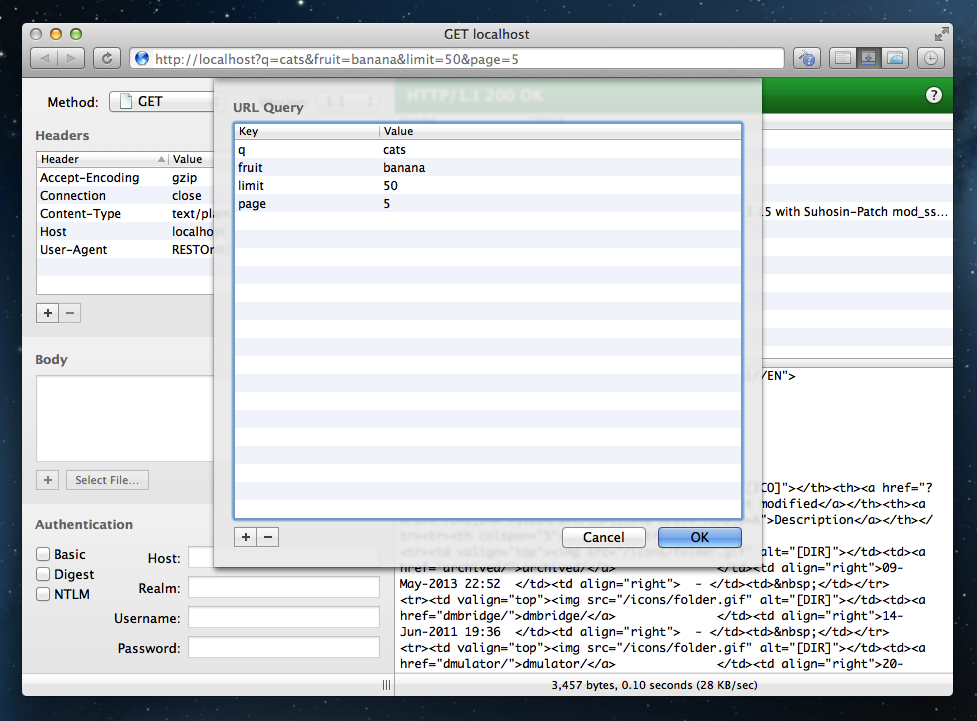This screenshot has height=721, width=977.
Task: Select the fruit key in URL Query
Action: pyautogui.click(x=250, y=168)
